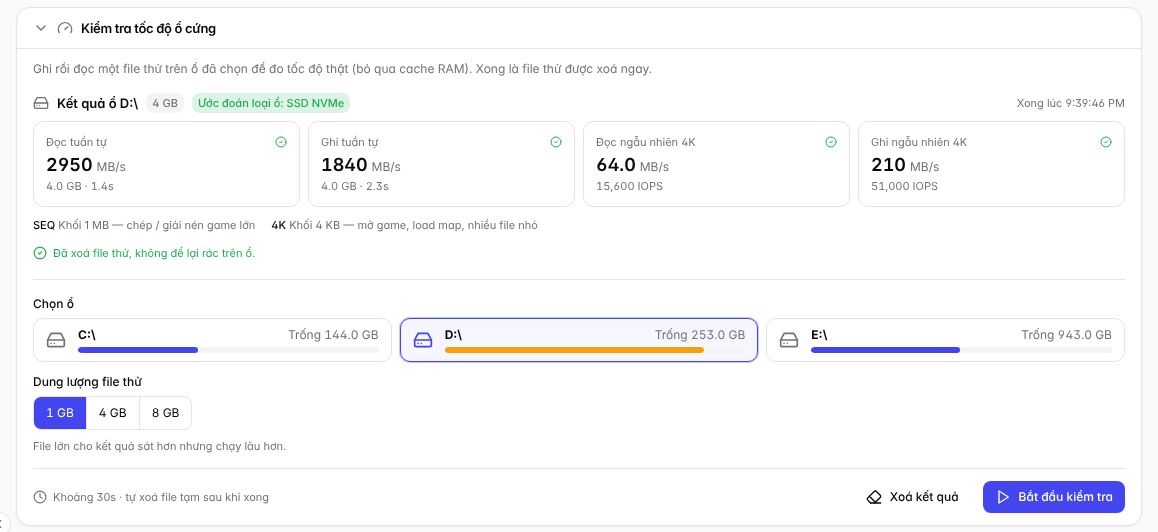Select drive C:\ with 144.0 GB free
Screen dimensions: 1158x532
click(213, 340)
